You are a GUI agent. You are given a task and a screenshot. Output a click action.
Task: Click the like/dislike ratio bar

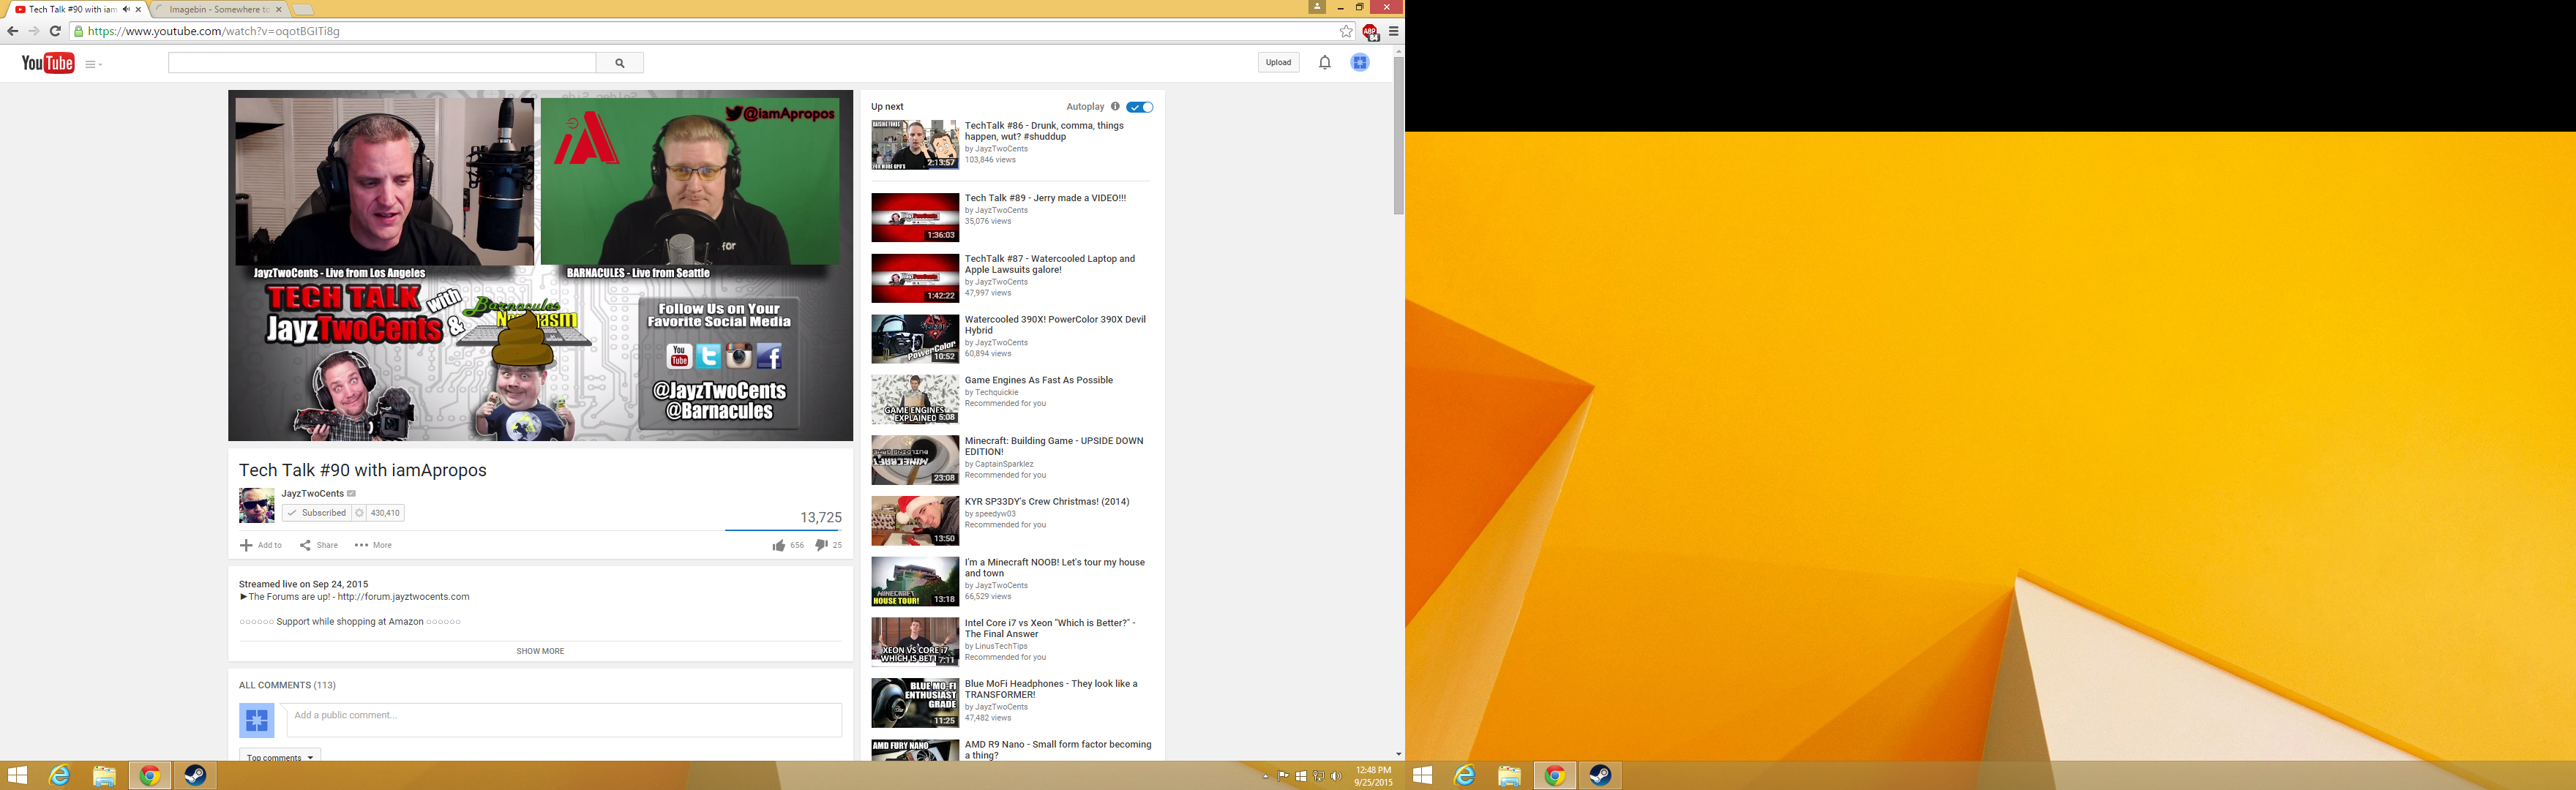783,530
